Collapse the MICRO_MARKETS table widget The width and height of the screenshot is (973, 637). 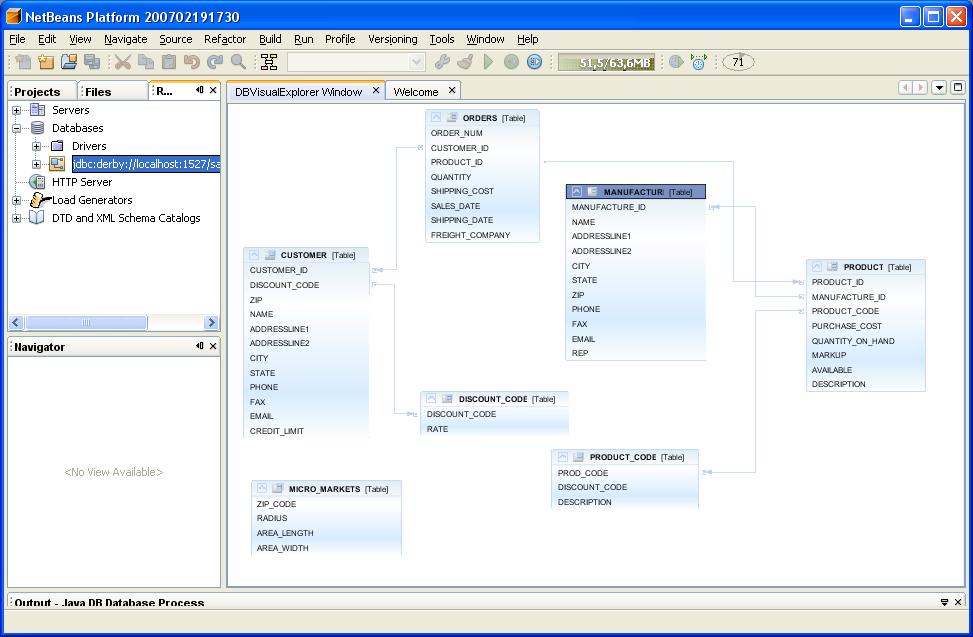click(262, 489)
